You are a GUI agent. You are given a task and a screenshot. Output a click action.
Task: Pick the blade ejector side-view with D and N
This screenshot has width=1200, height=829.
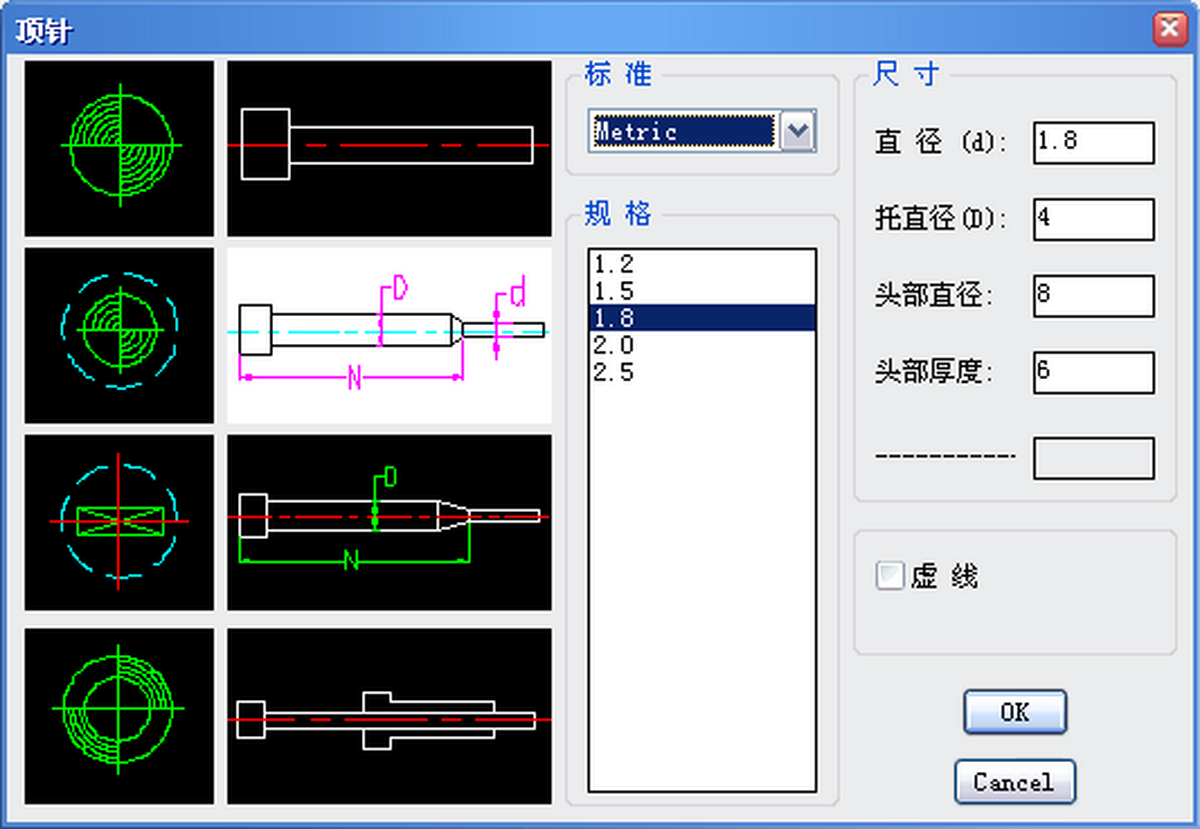coord(389,522)
